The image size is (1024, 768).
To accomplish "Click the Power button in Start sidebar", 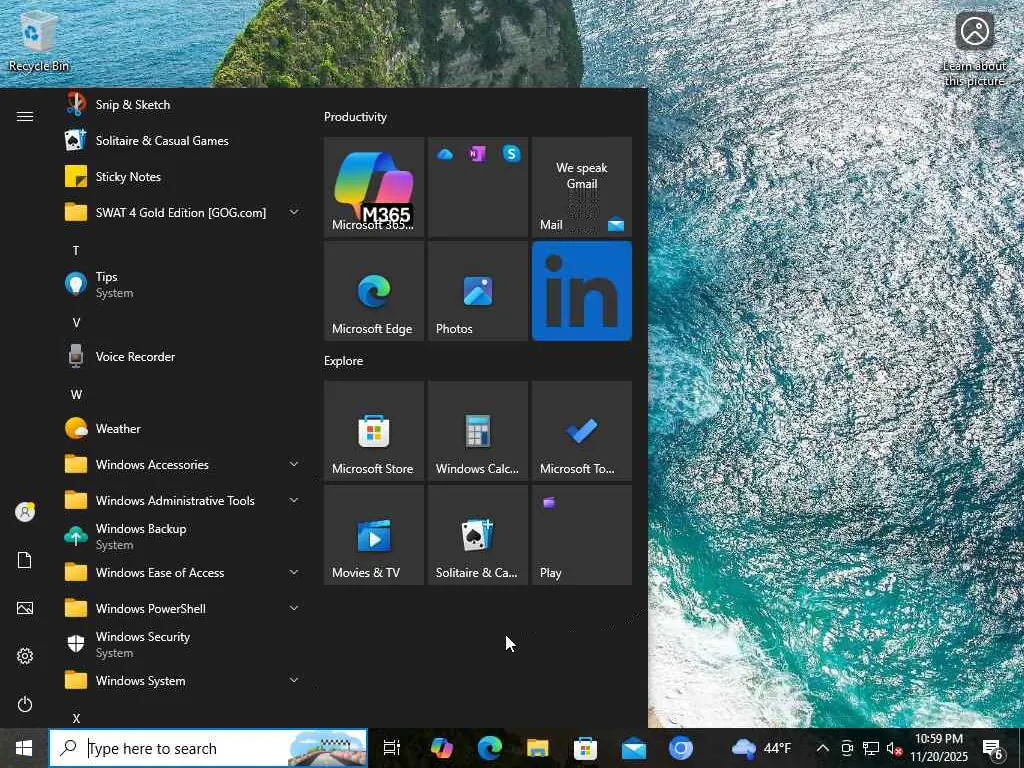I will coord(25,704).
